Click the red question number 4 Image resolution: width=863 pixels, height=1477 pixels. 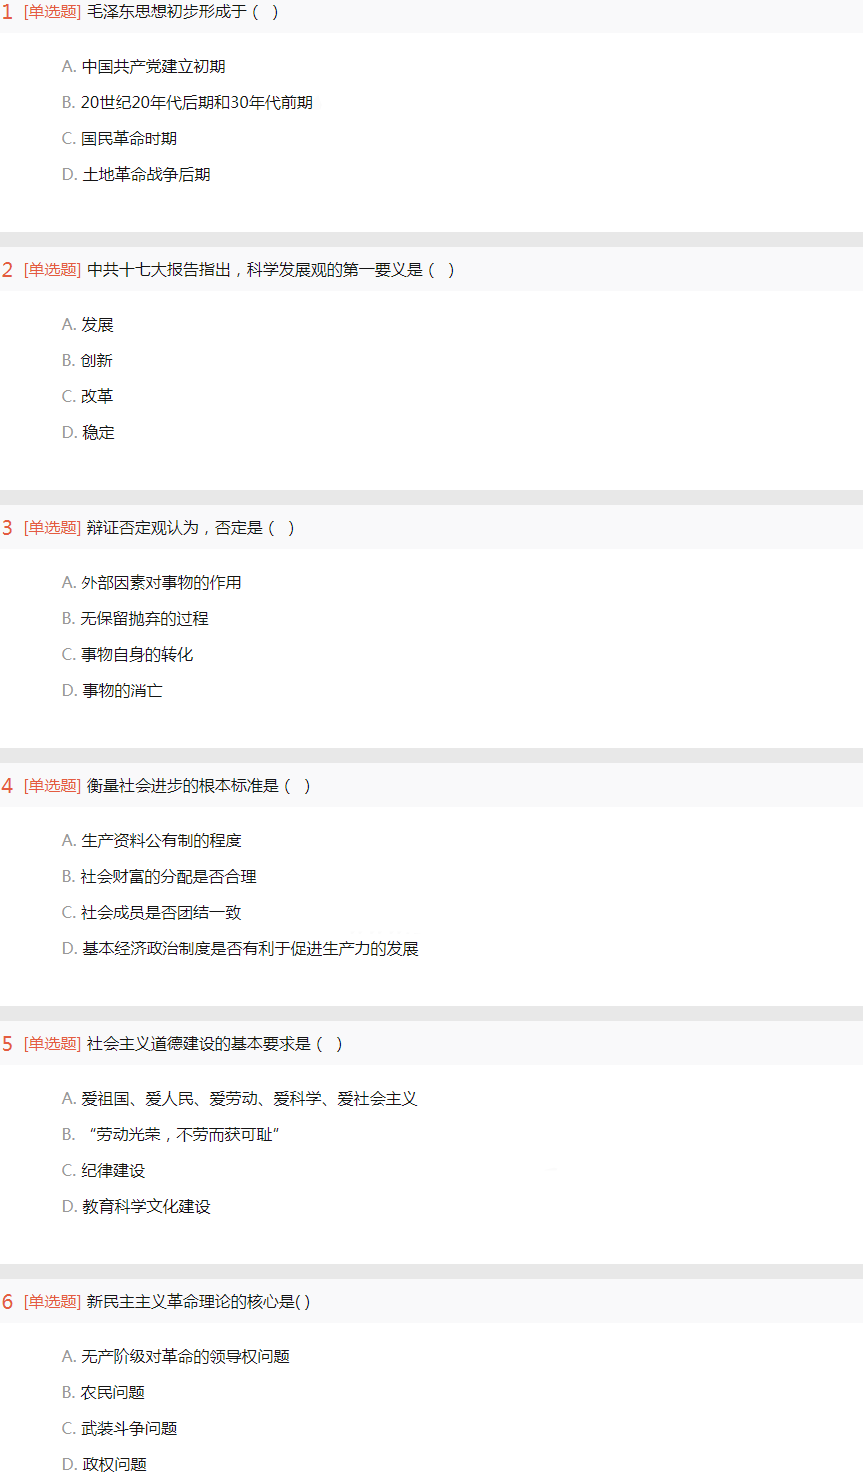[x=8, y=787]
